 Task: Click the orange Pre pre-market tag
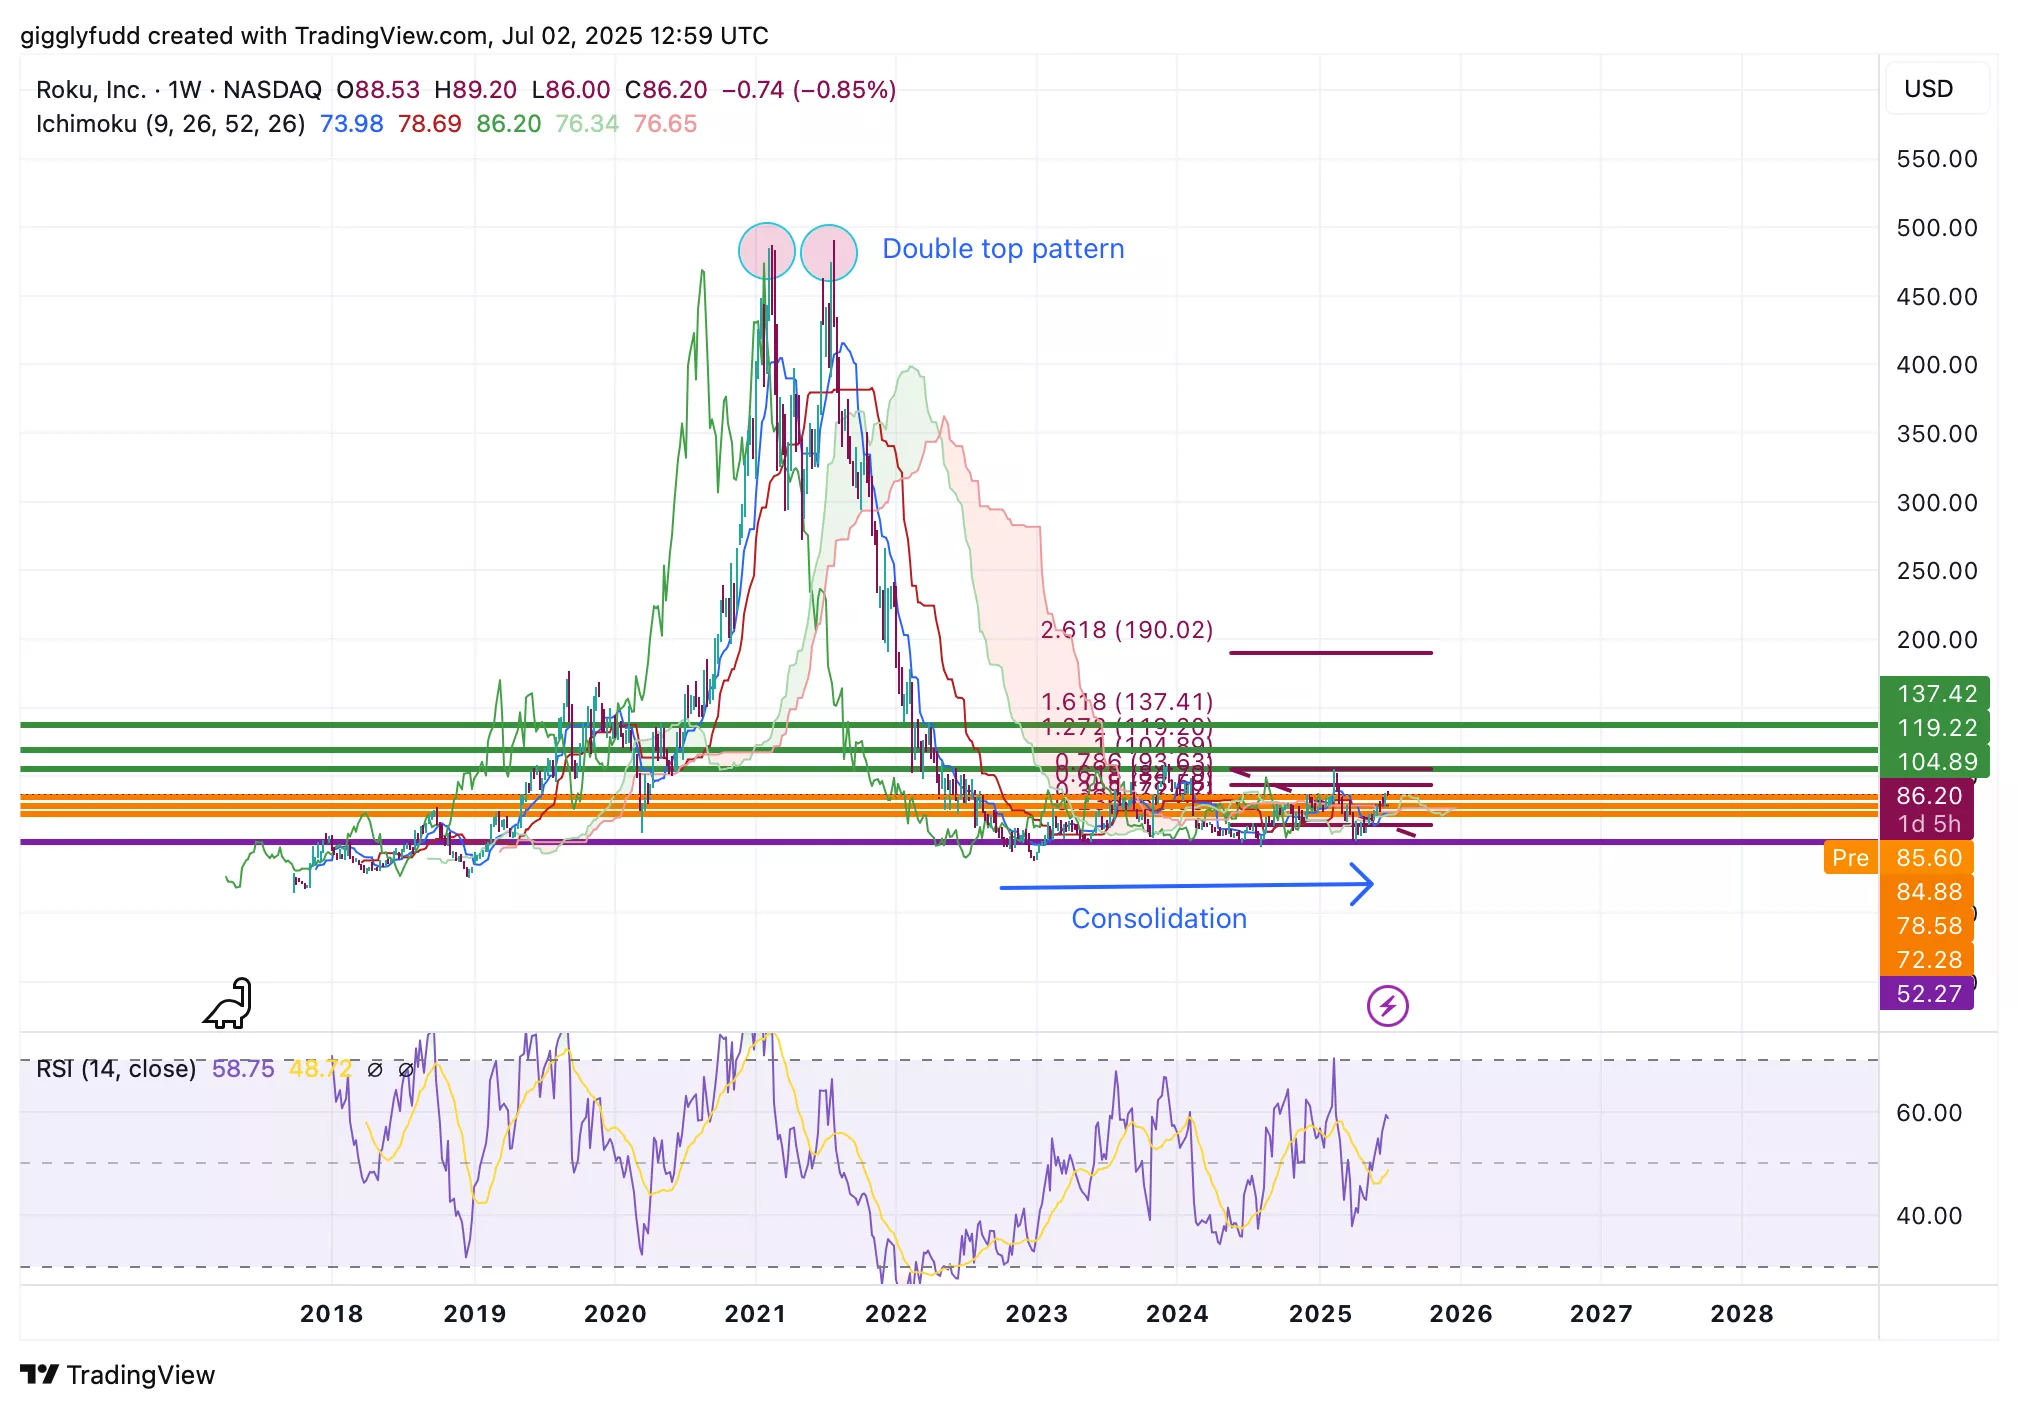(1849, 858)
